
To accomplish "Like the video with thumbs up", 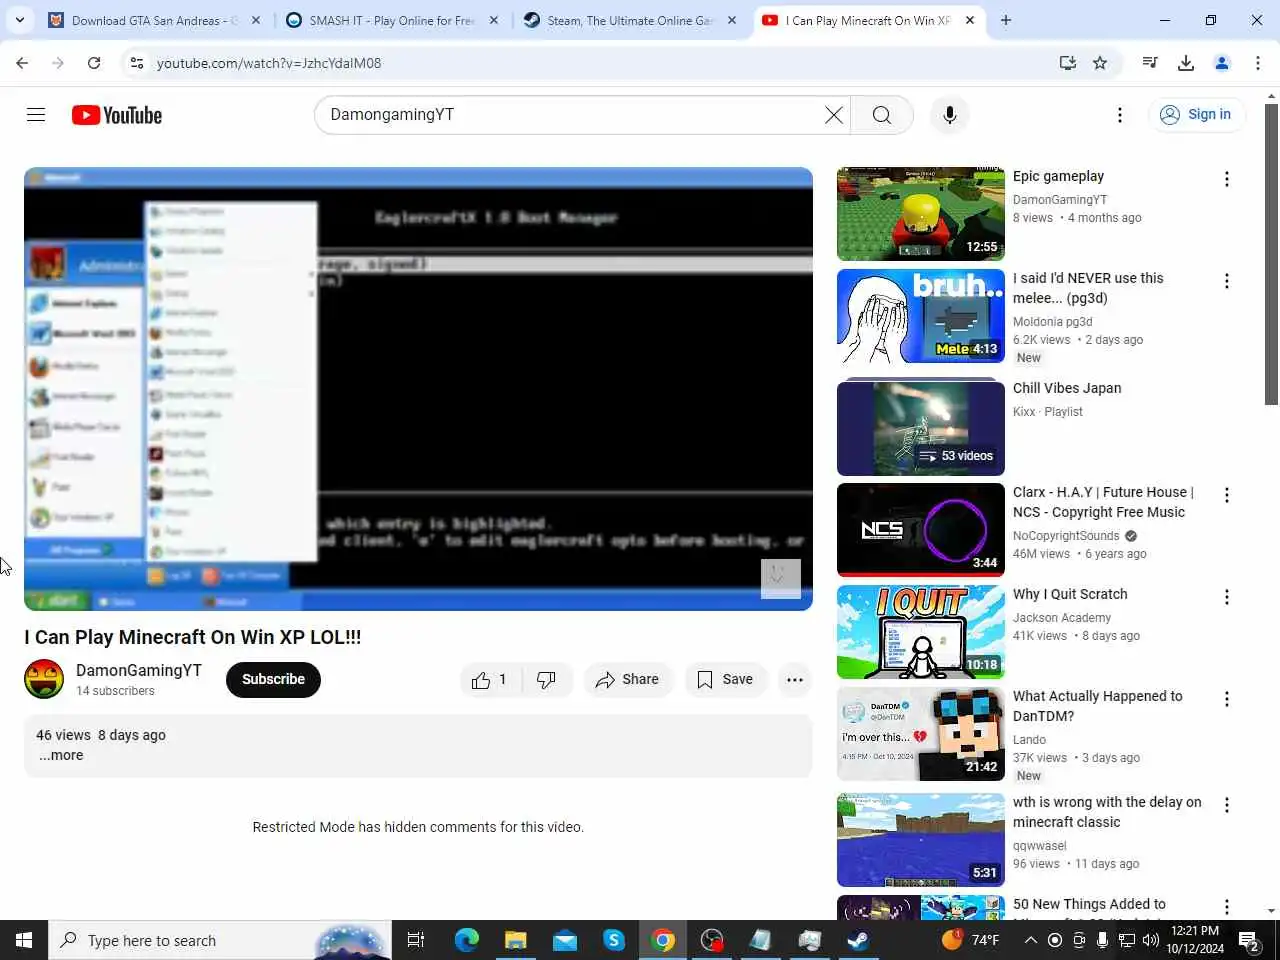I will click(489, 680).
